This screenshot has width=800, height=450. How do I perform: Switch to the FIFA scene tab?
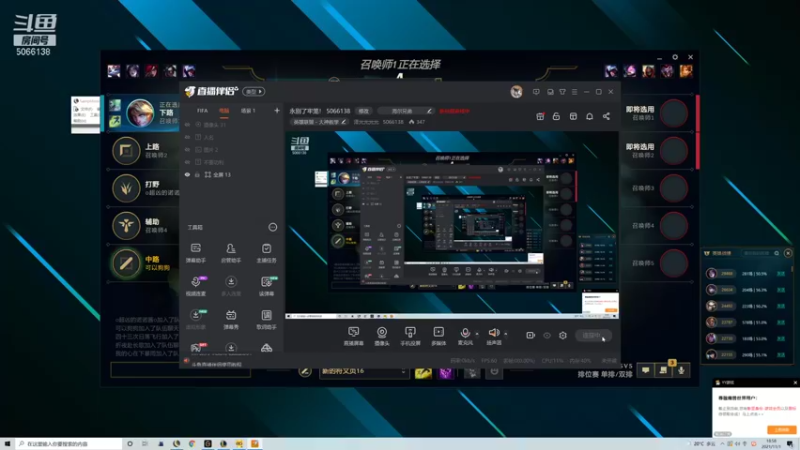click(203, 111)
